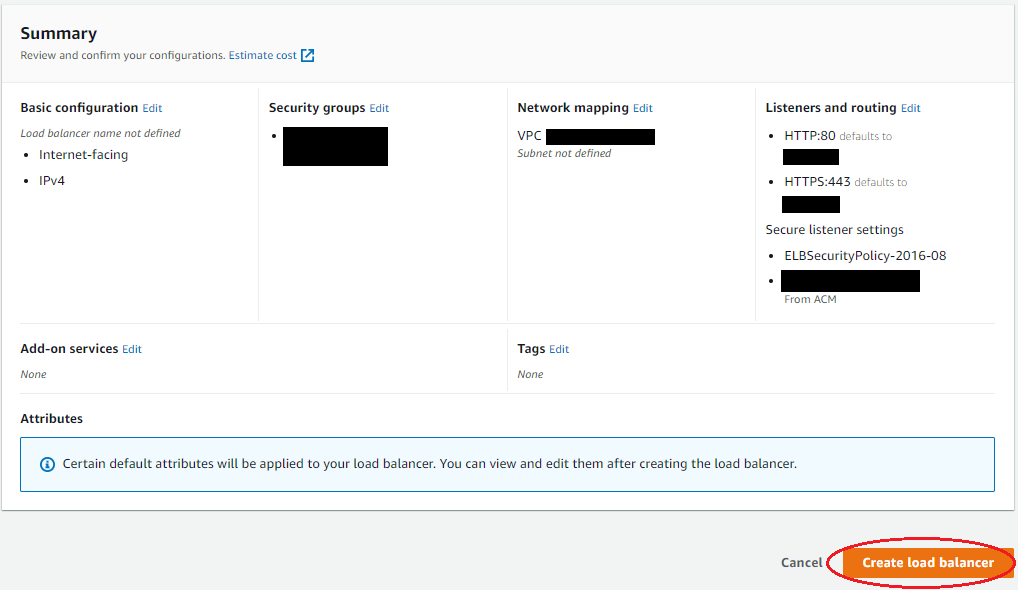
Task: Click the HTTP:80 listener entry
Action: [810, 136]
